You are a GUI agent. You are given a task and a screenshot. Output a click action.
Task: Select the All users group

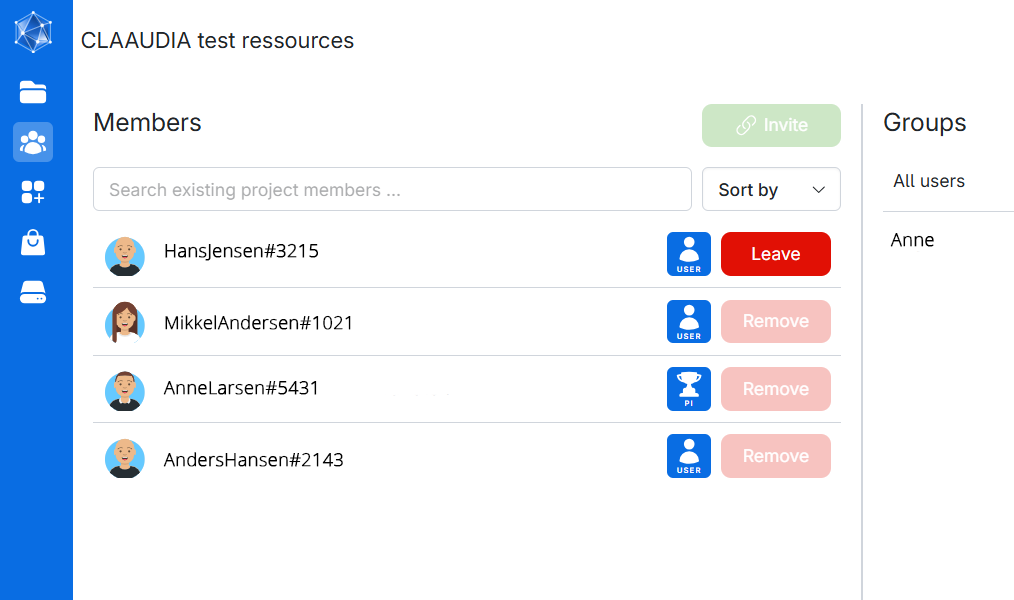click(x=929, y=182)
